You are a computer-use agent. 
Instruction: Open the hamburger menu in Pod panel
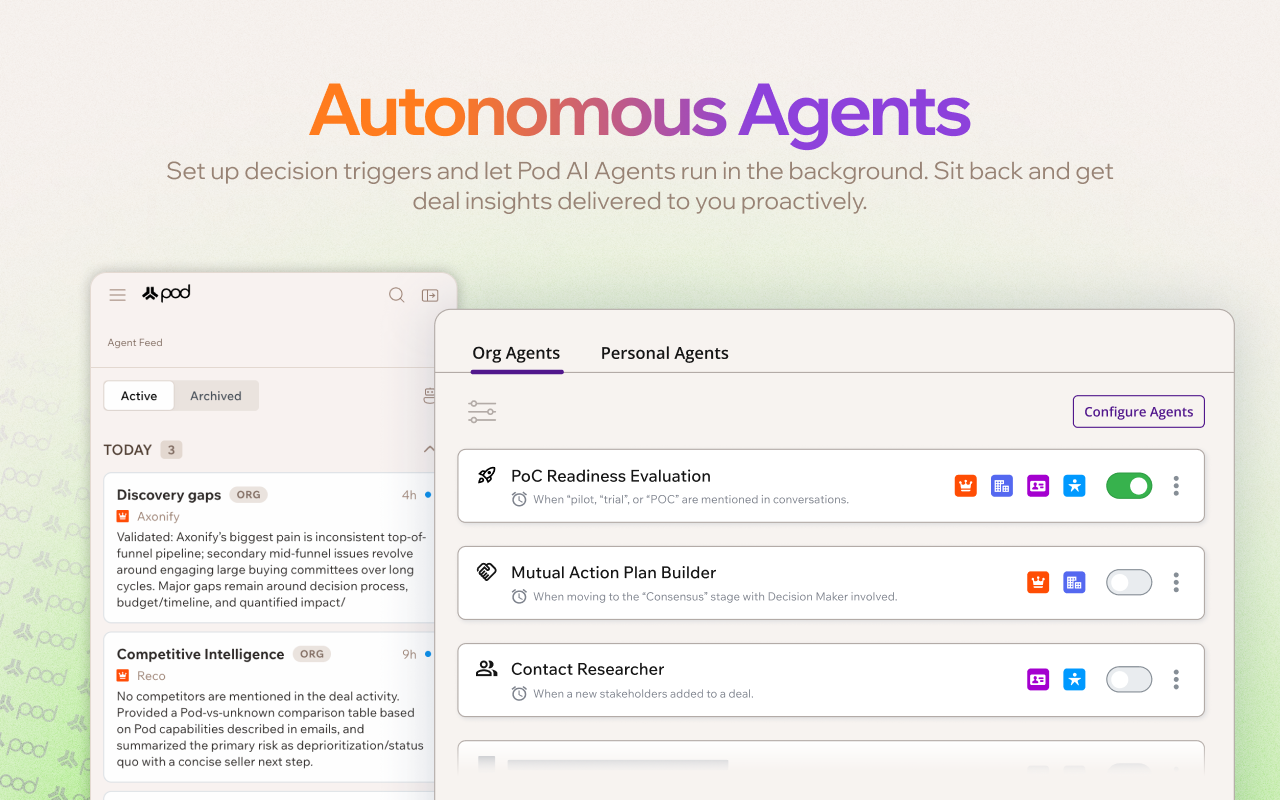pyautogui.click(x=117, y=295)
